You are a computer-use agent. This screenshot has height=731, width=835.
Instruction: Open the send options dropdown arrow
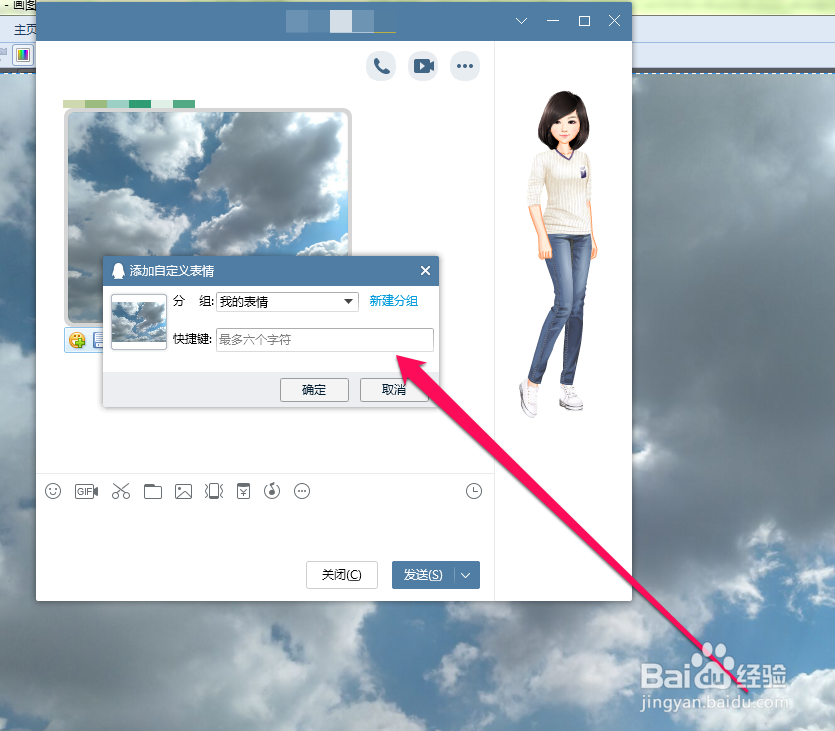466,575
